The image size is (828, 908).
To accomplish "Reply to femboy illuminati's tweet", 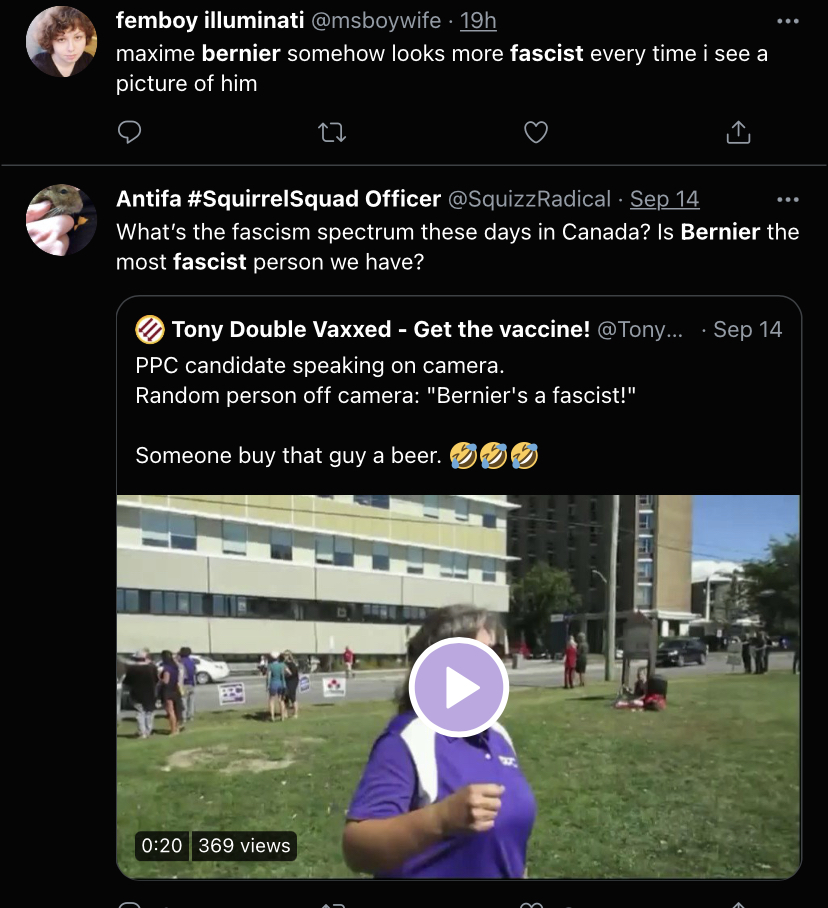I will coord(129,132).
